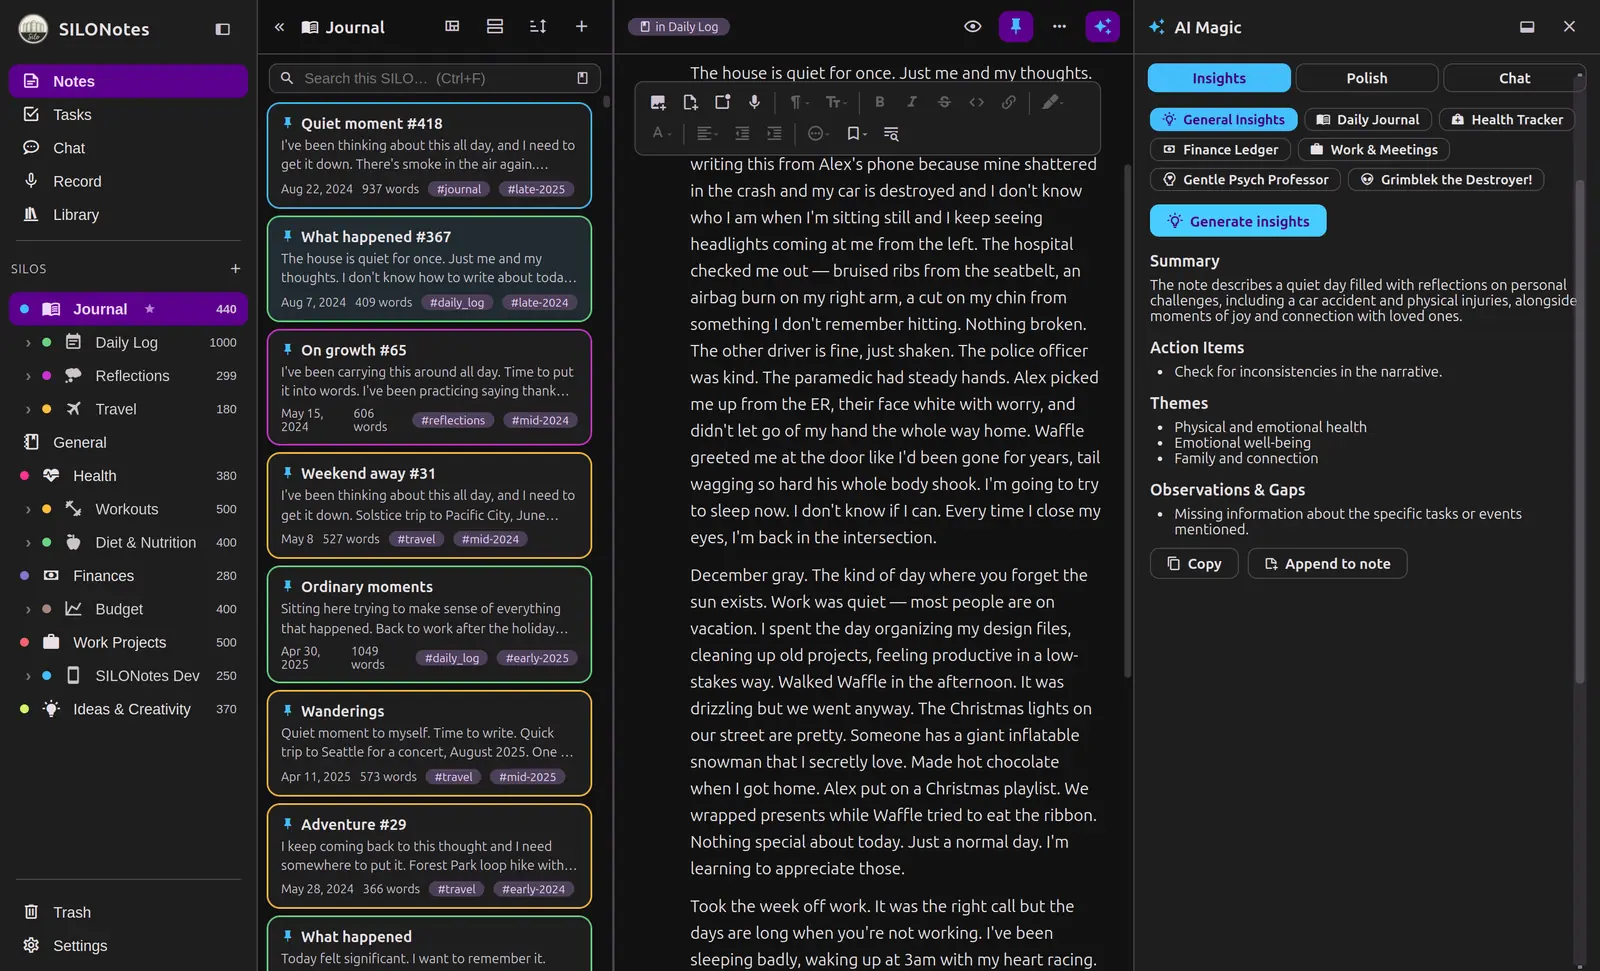1600x971 pixels.
Task: Switch note list to card view
Action: point(495,26)
